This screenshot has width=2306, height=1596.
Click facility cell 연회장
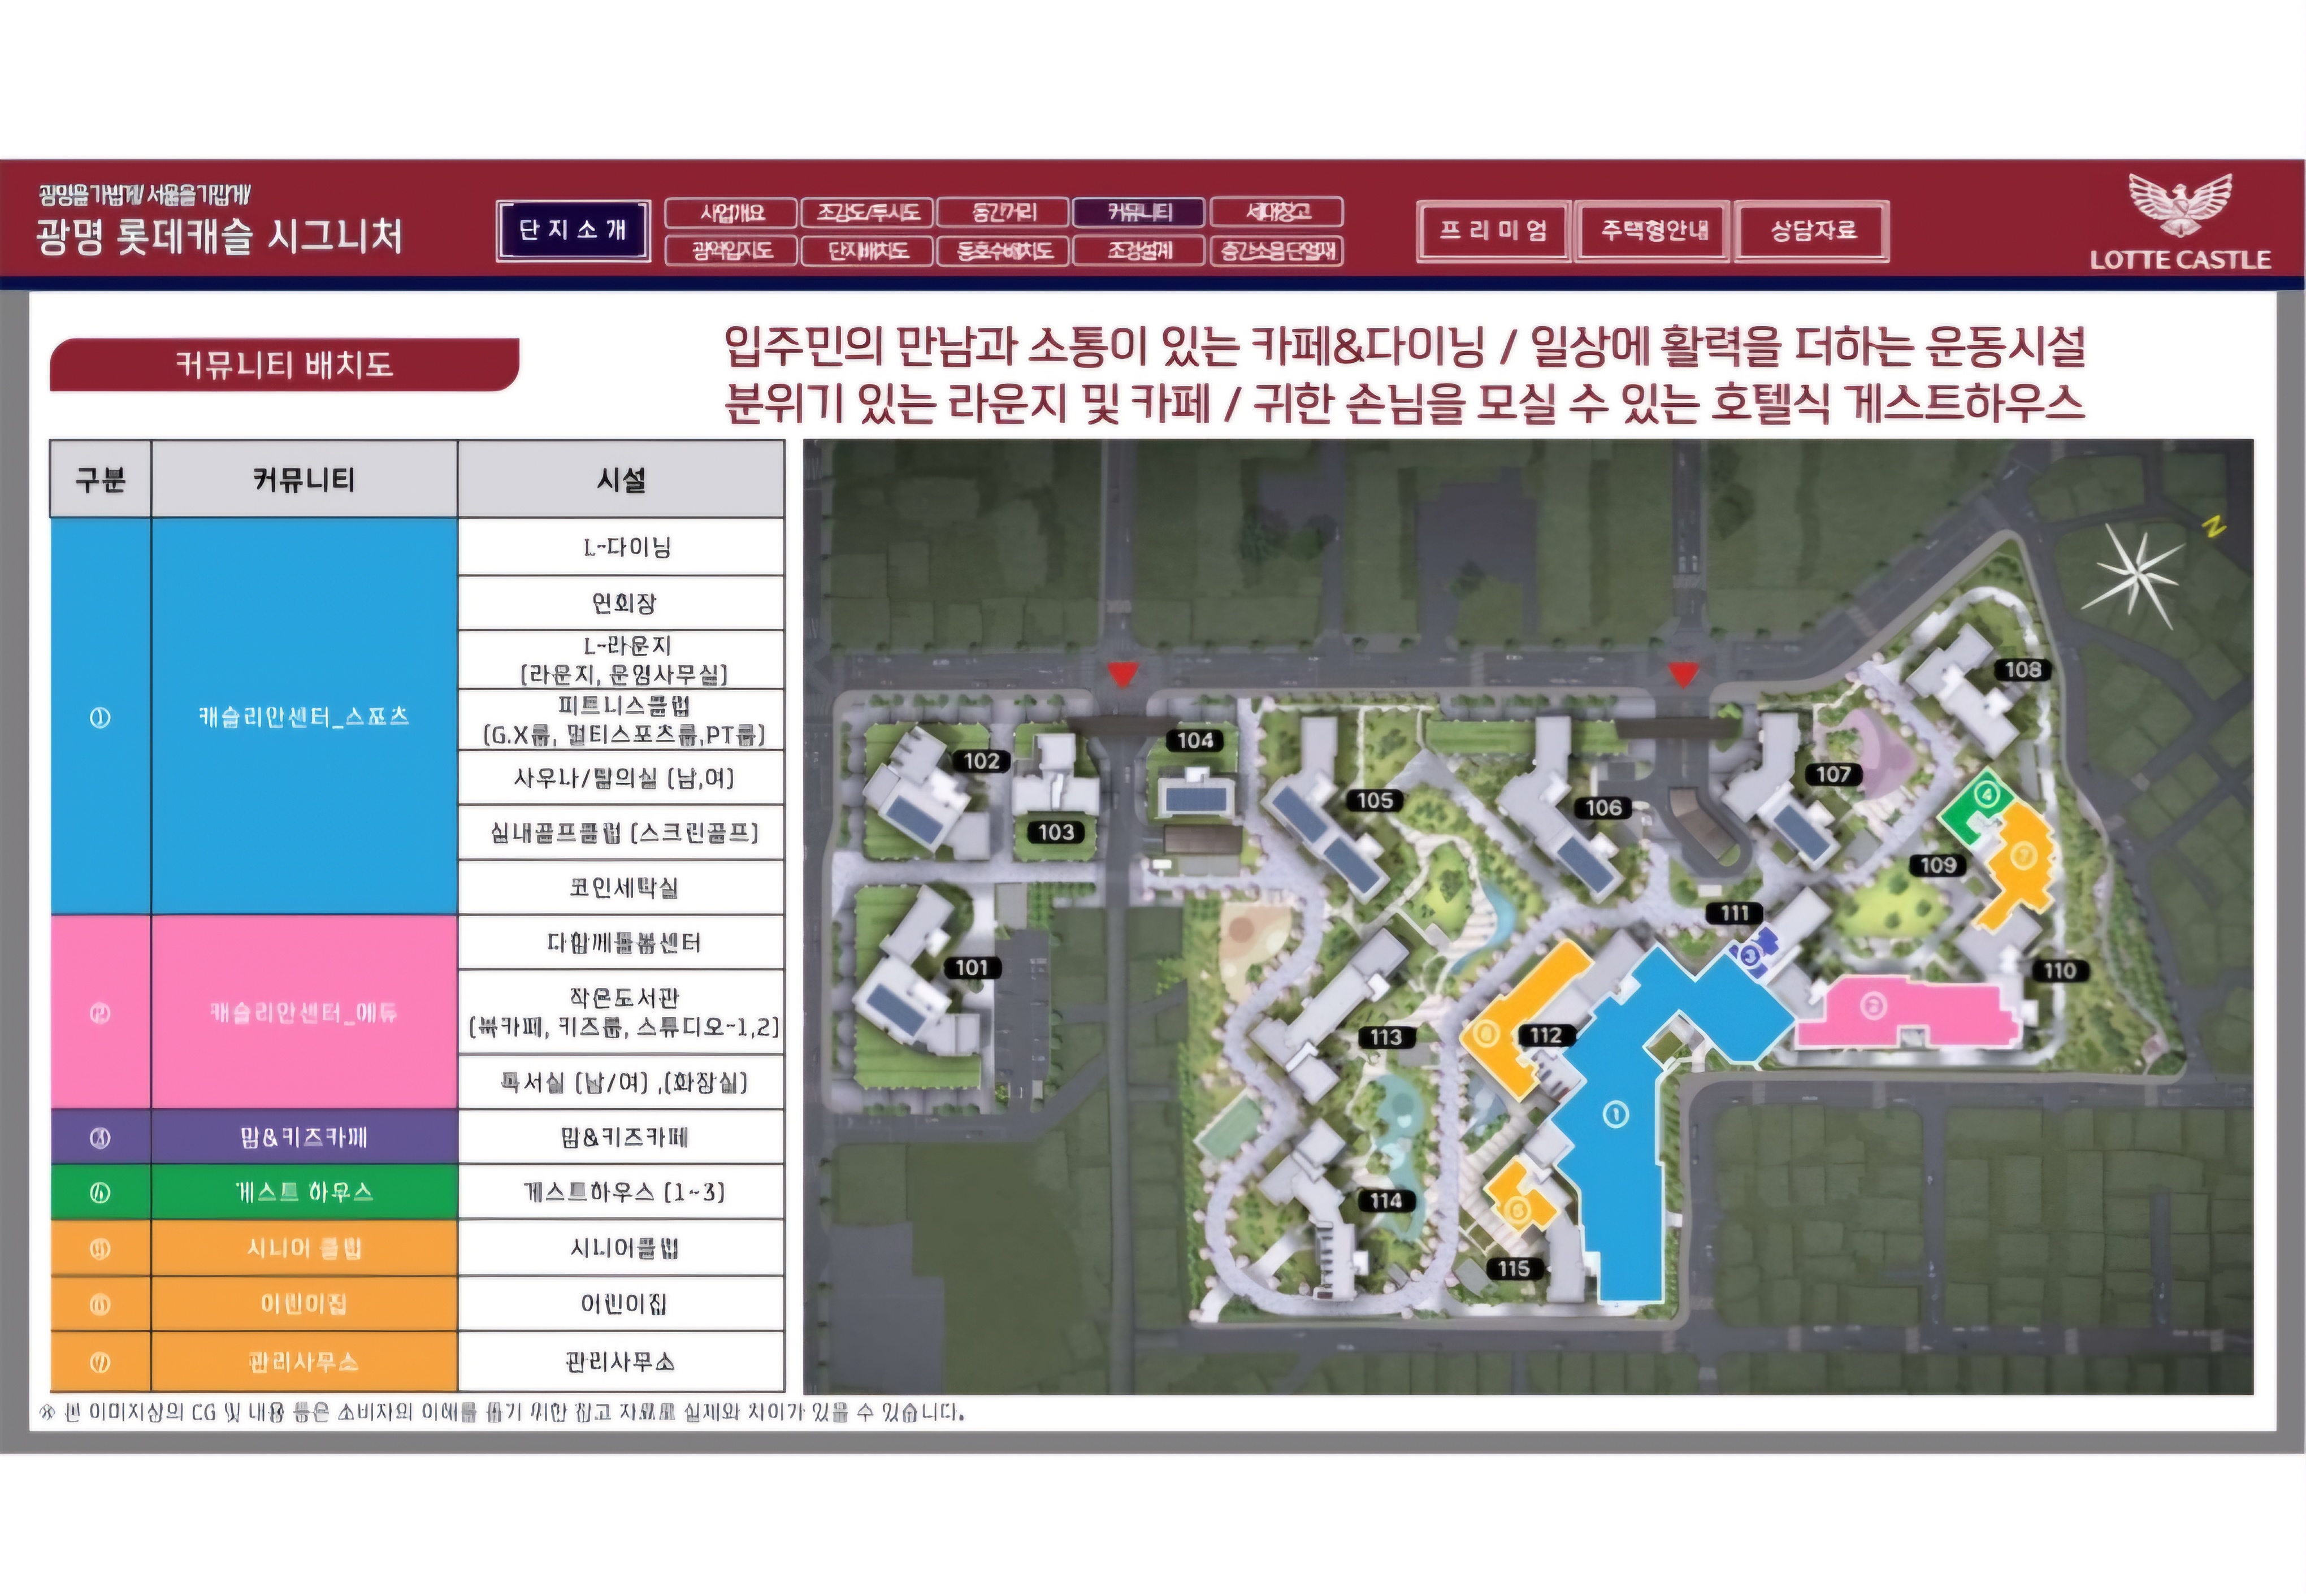(x=621, y=603)
